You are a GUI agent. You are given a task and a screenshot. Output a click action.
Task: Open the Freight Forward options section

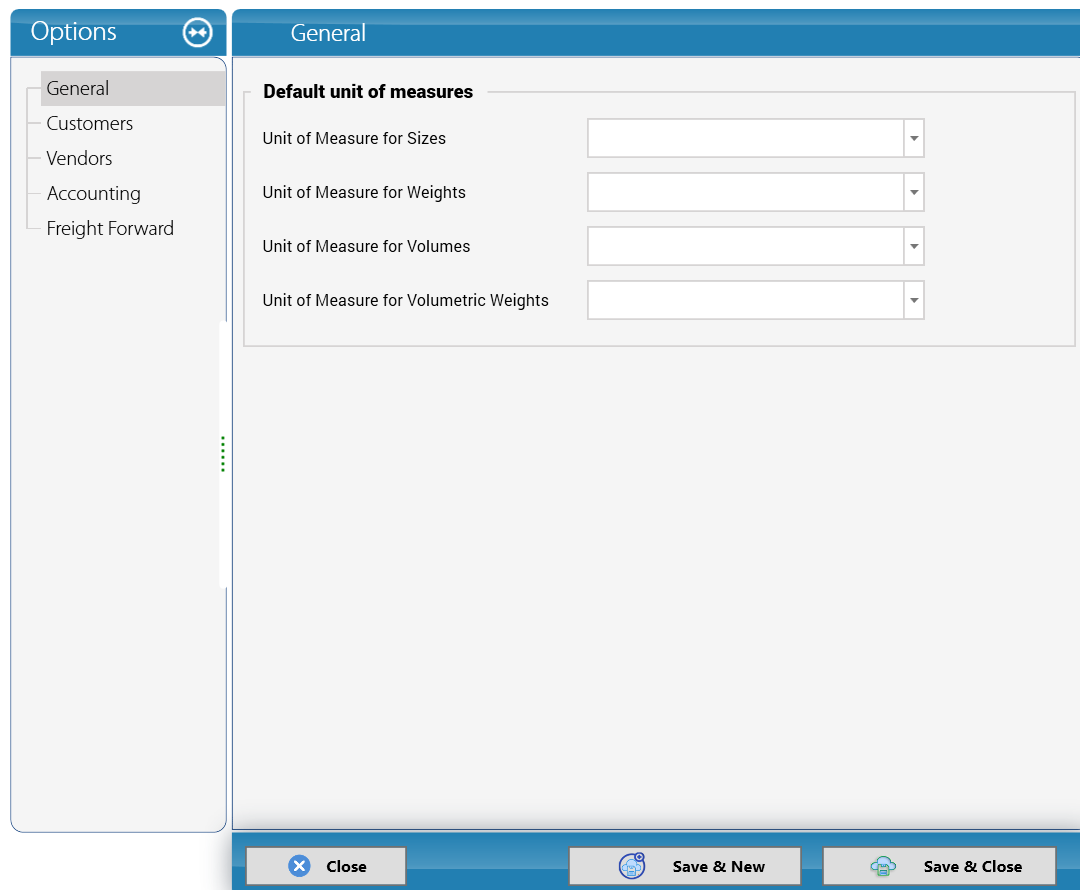[x=110, y=229]
